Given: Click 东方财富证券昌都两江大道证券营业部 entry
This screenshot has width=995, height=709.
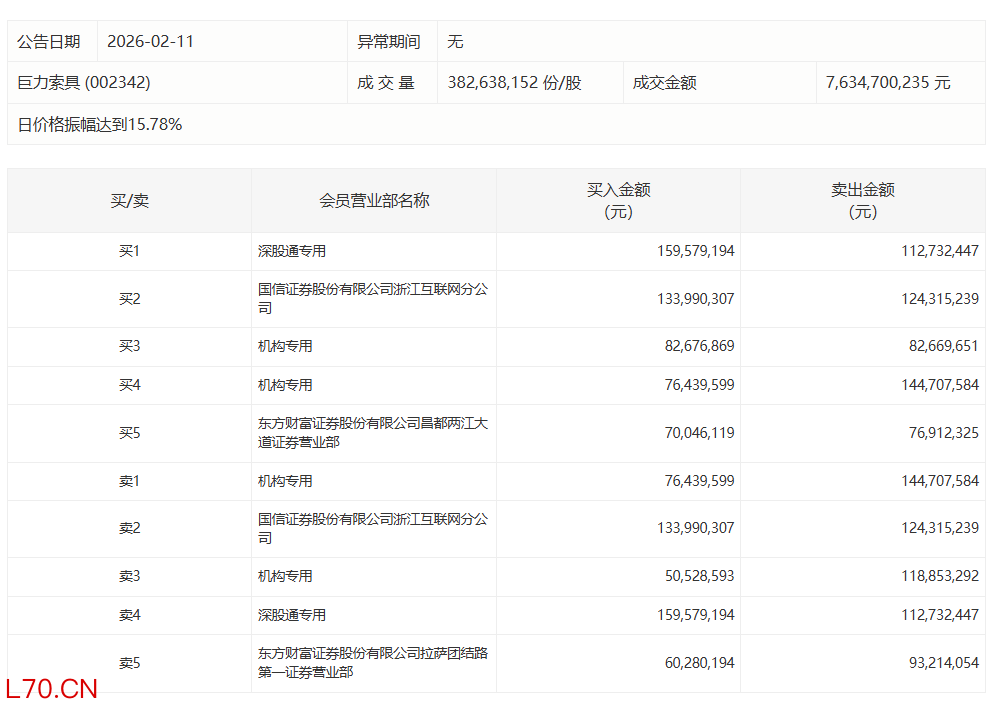Looking at the screenshot, I should coord(372,433).
